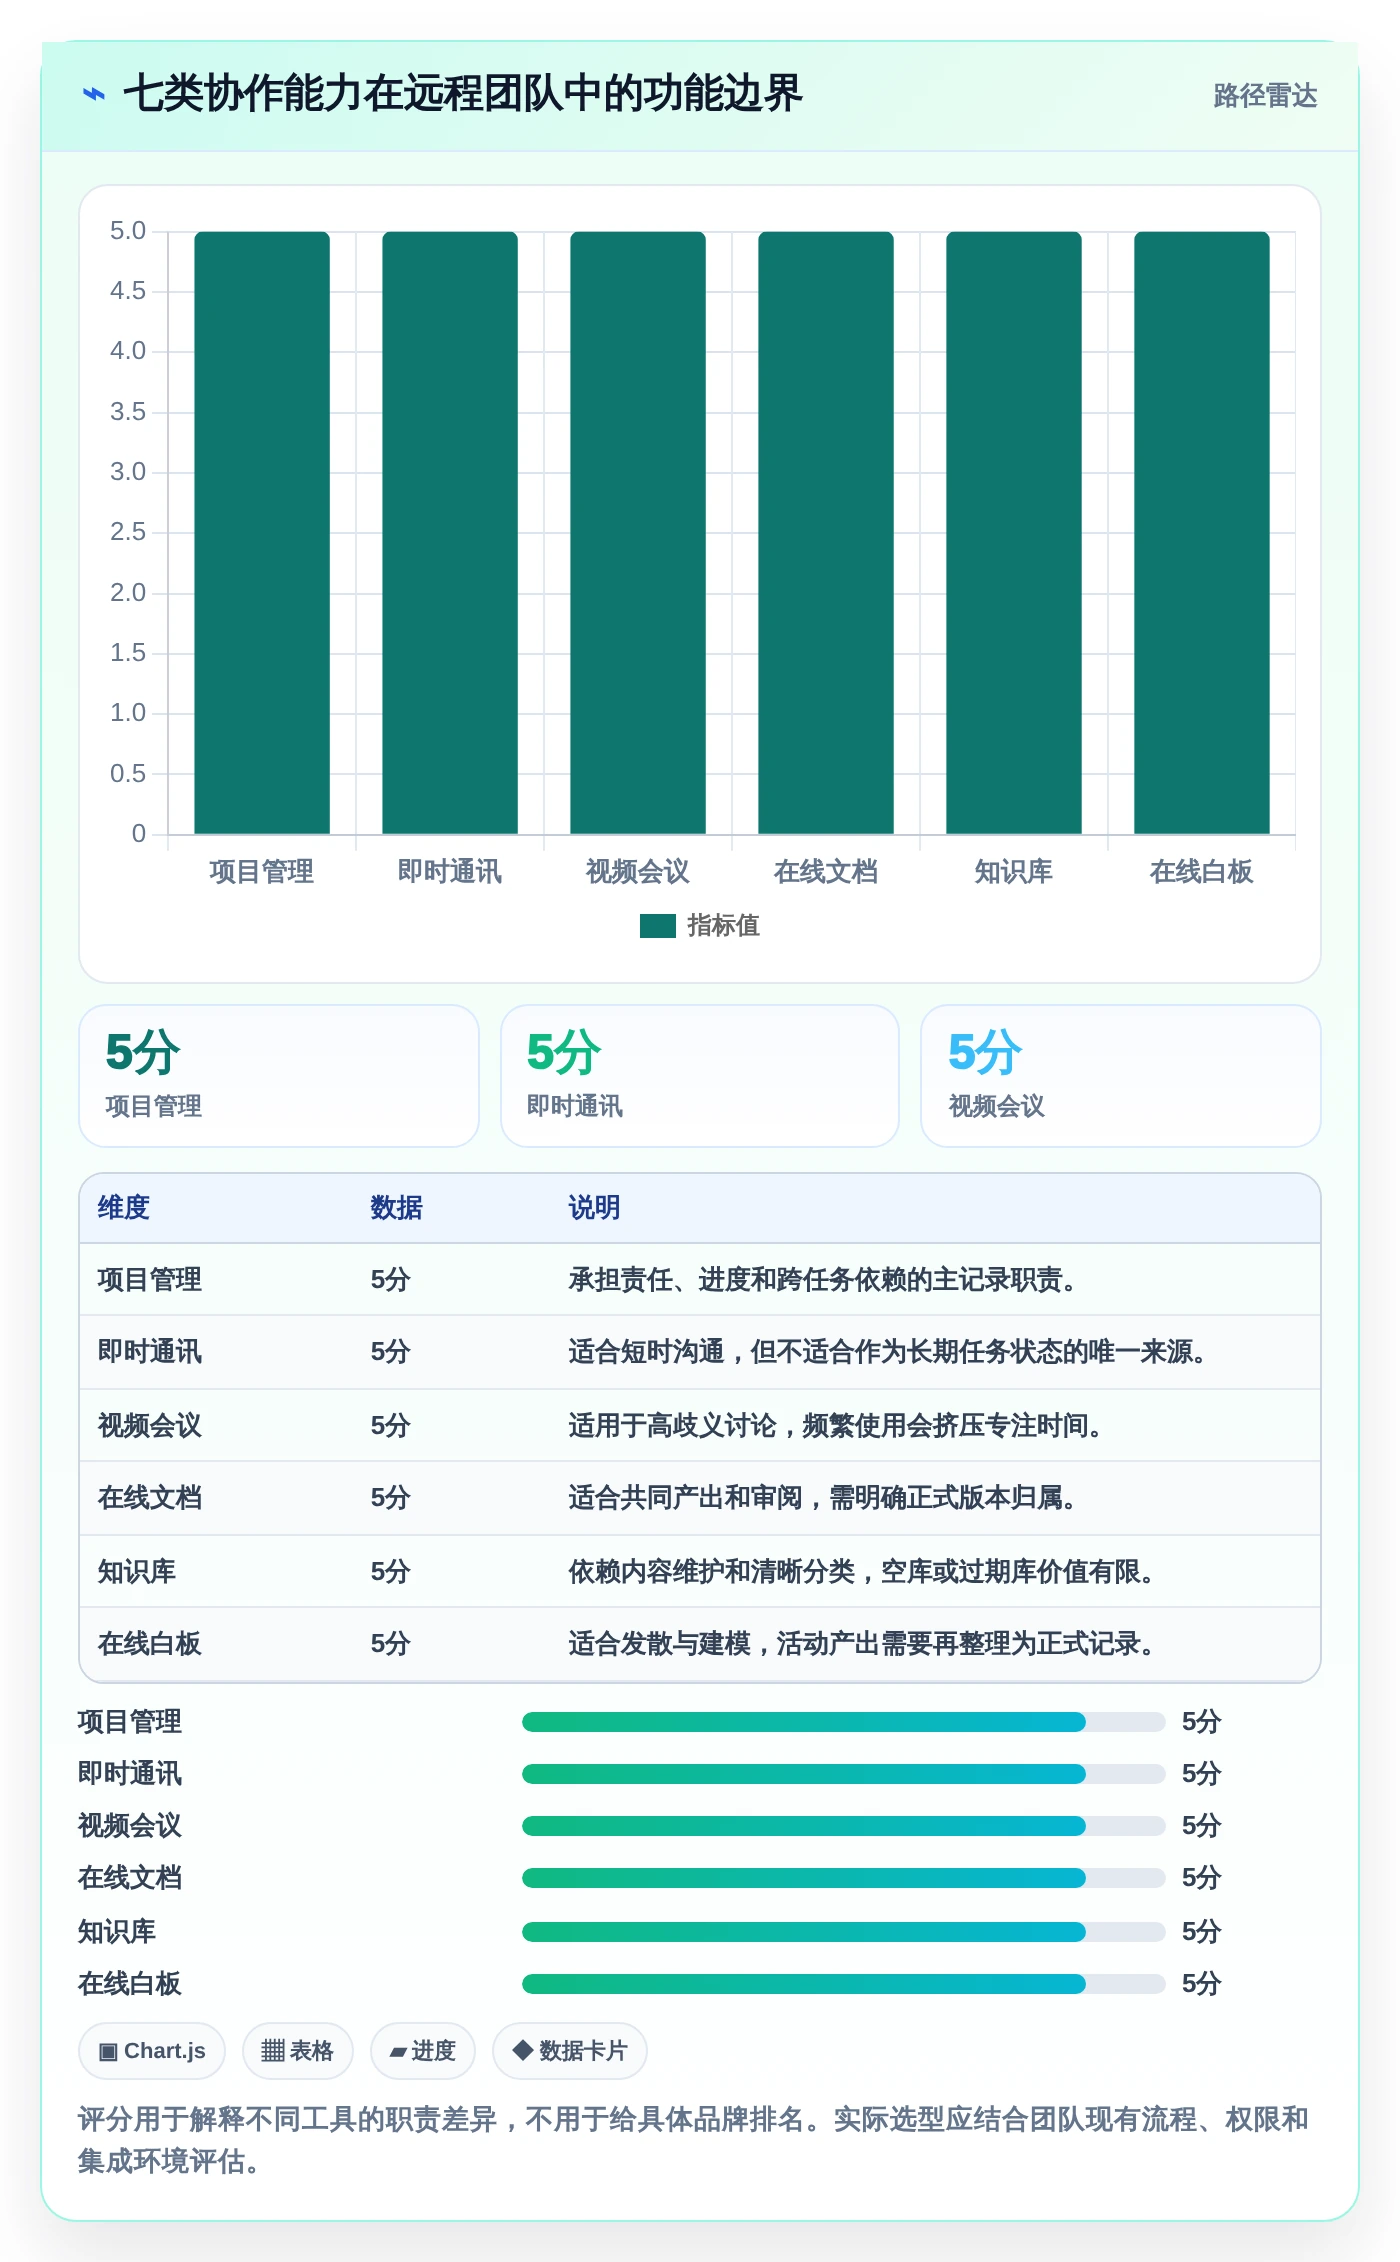The image size is (1400, 2262).
Task: Toggle the 指标值 legend color swatch
Action: point(657,926)
